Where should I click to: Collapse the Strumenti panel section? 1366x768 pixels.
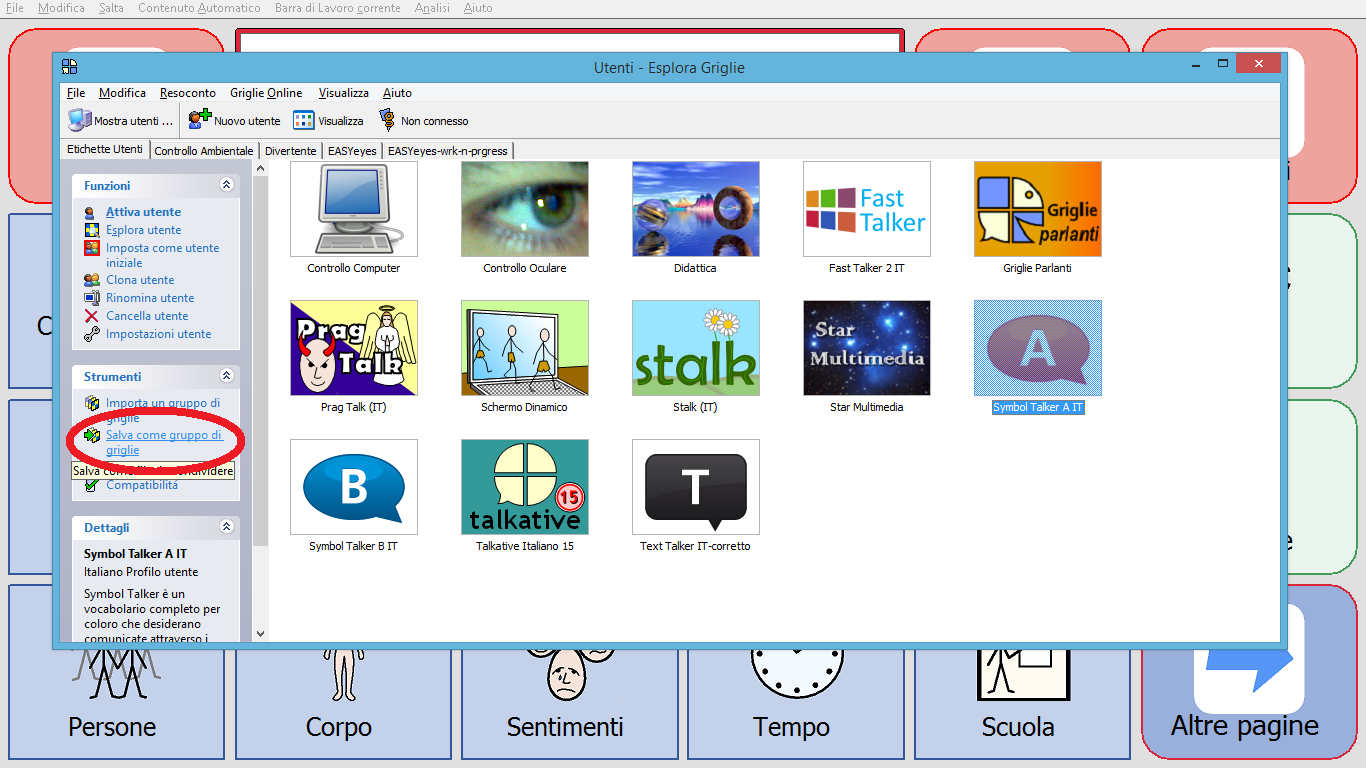[x=227, y=376]
